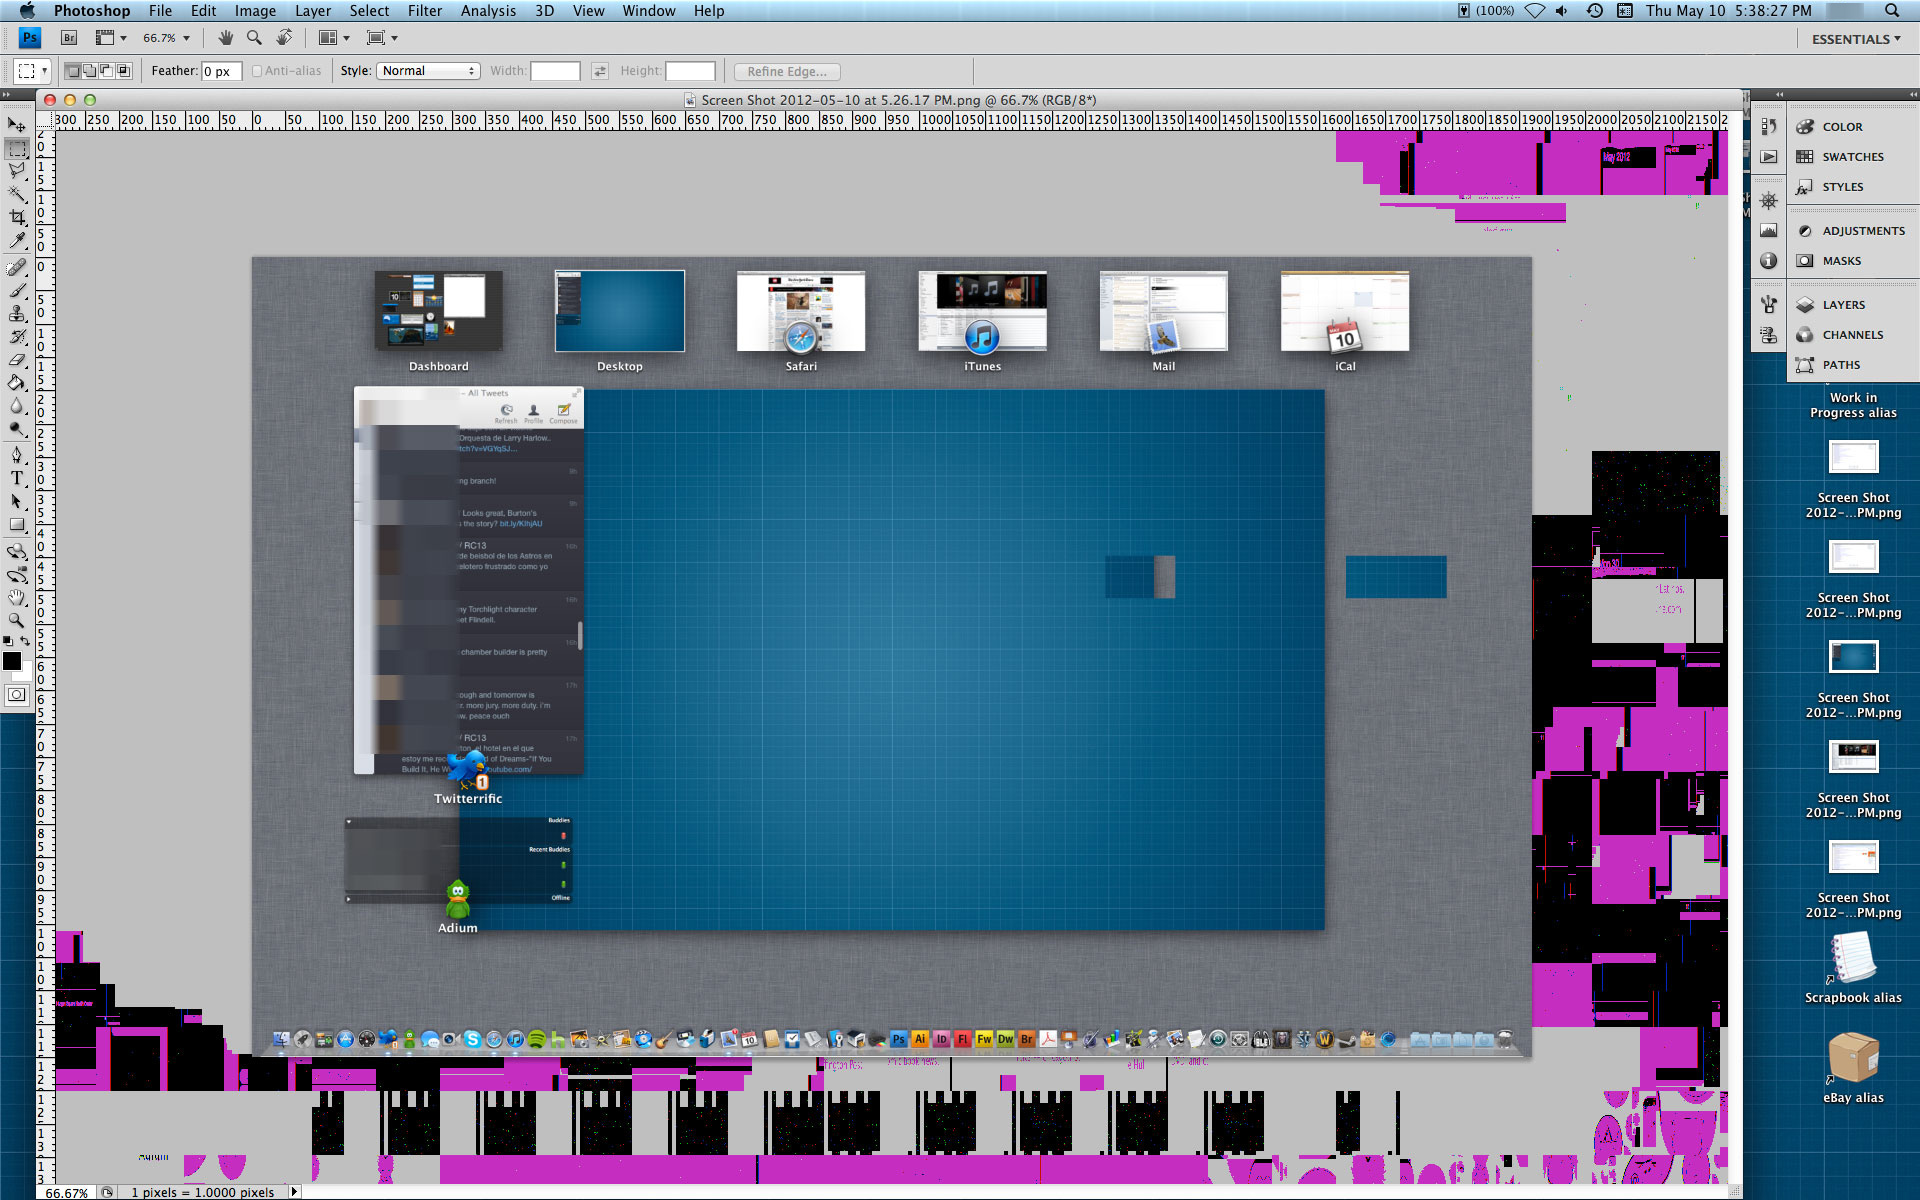1920x1200 pixels.
Task: Open the Style dropdown set to Normal
Action: pyautogui.click(x=428, y=71)
